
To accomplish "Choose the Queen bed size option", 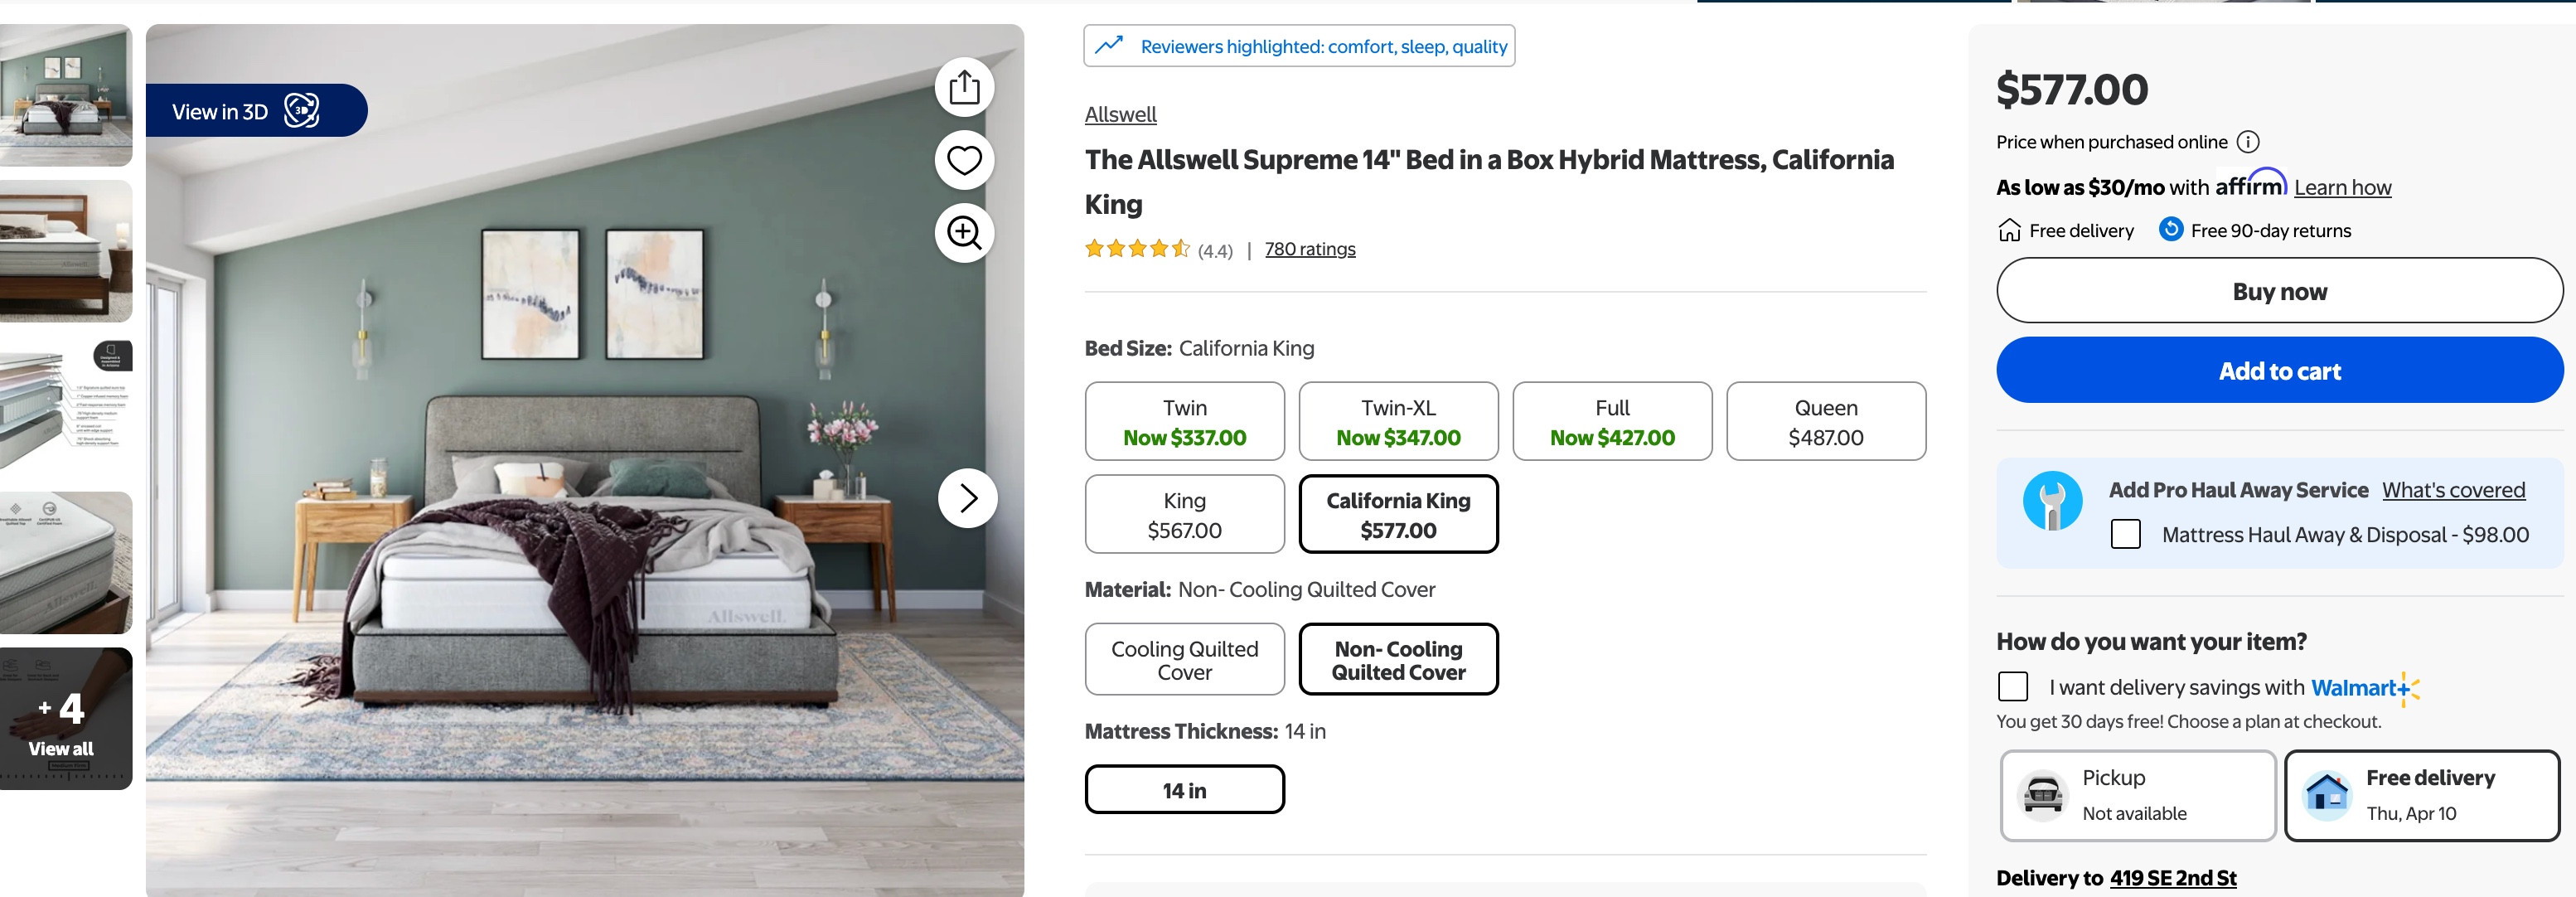I will tap(1825, 422).
